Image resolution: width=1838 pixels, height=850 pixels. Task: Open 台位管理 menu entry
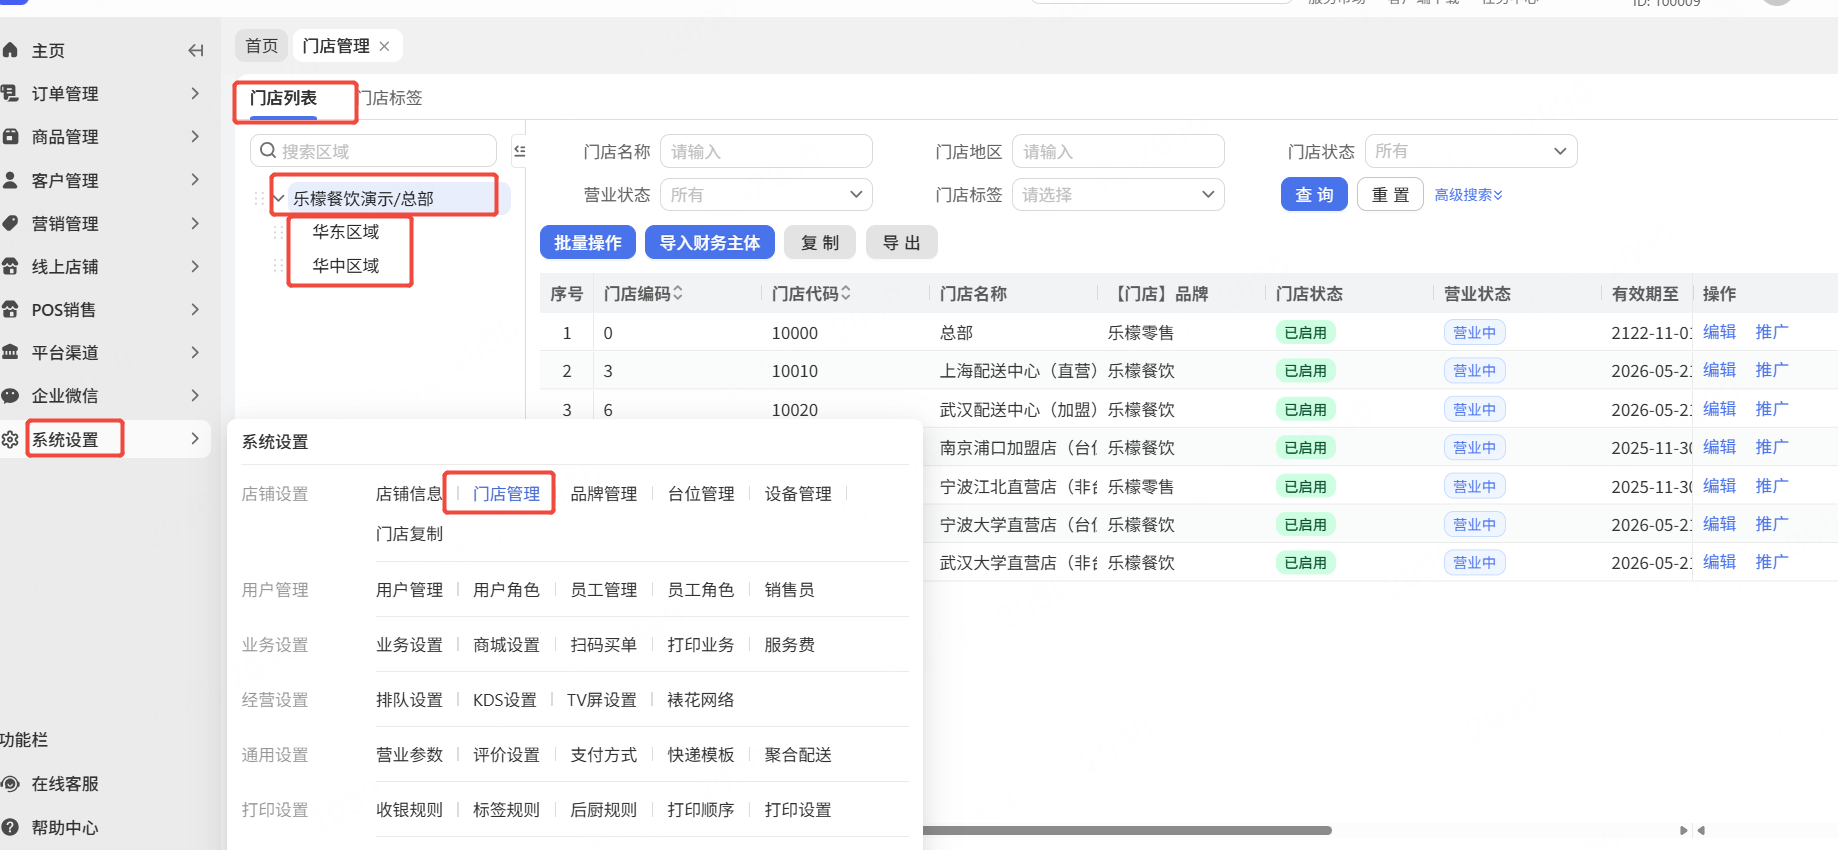click(x=701, y=494)
